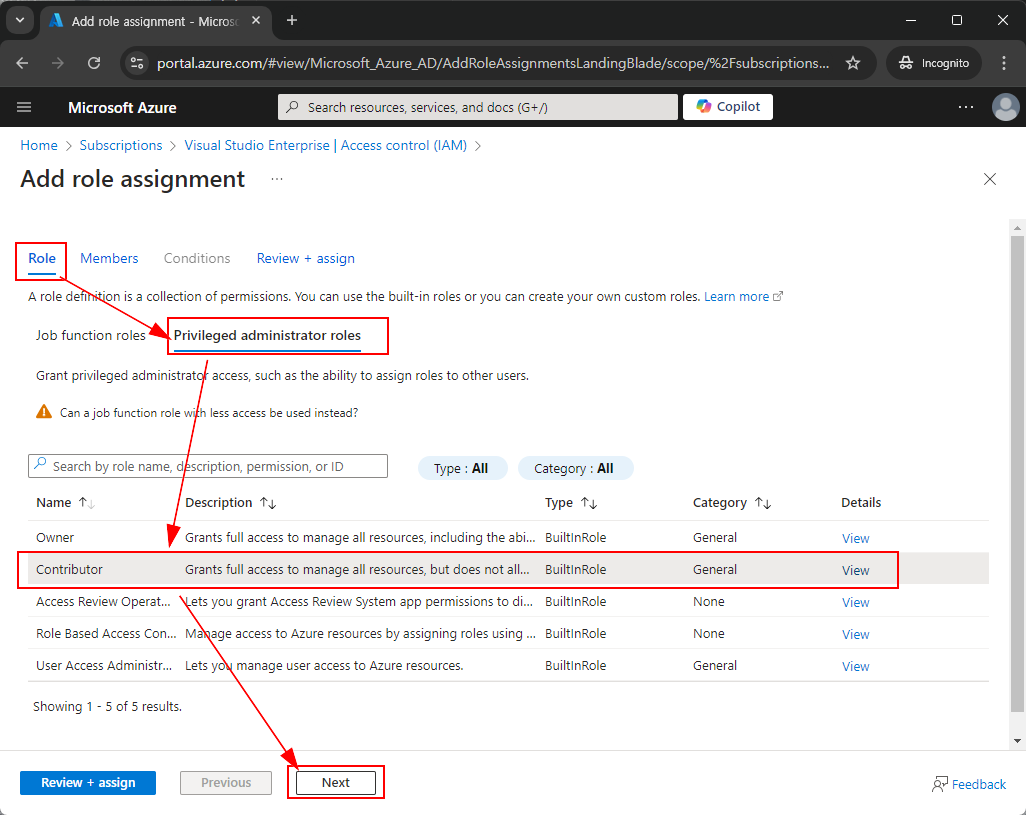This screenshot has height=815, width=1026.
Task: View details for User Access Administrator
Action: coord(855,667)
